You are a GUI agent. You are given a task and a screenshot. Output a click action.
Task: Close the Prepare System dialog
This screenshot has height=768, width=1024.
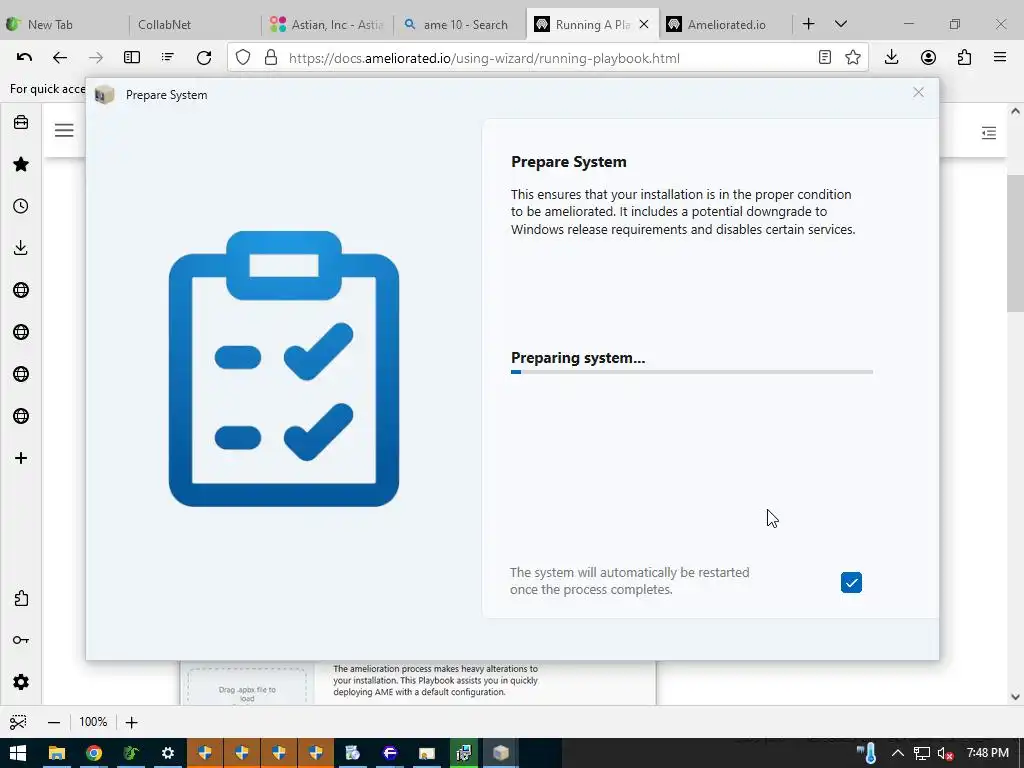[x=918, y=92]
